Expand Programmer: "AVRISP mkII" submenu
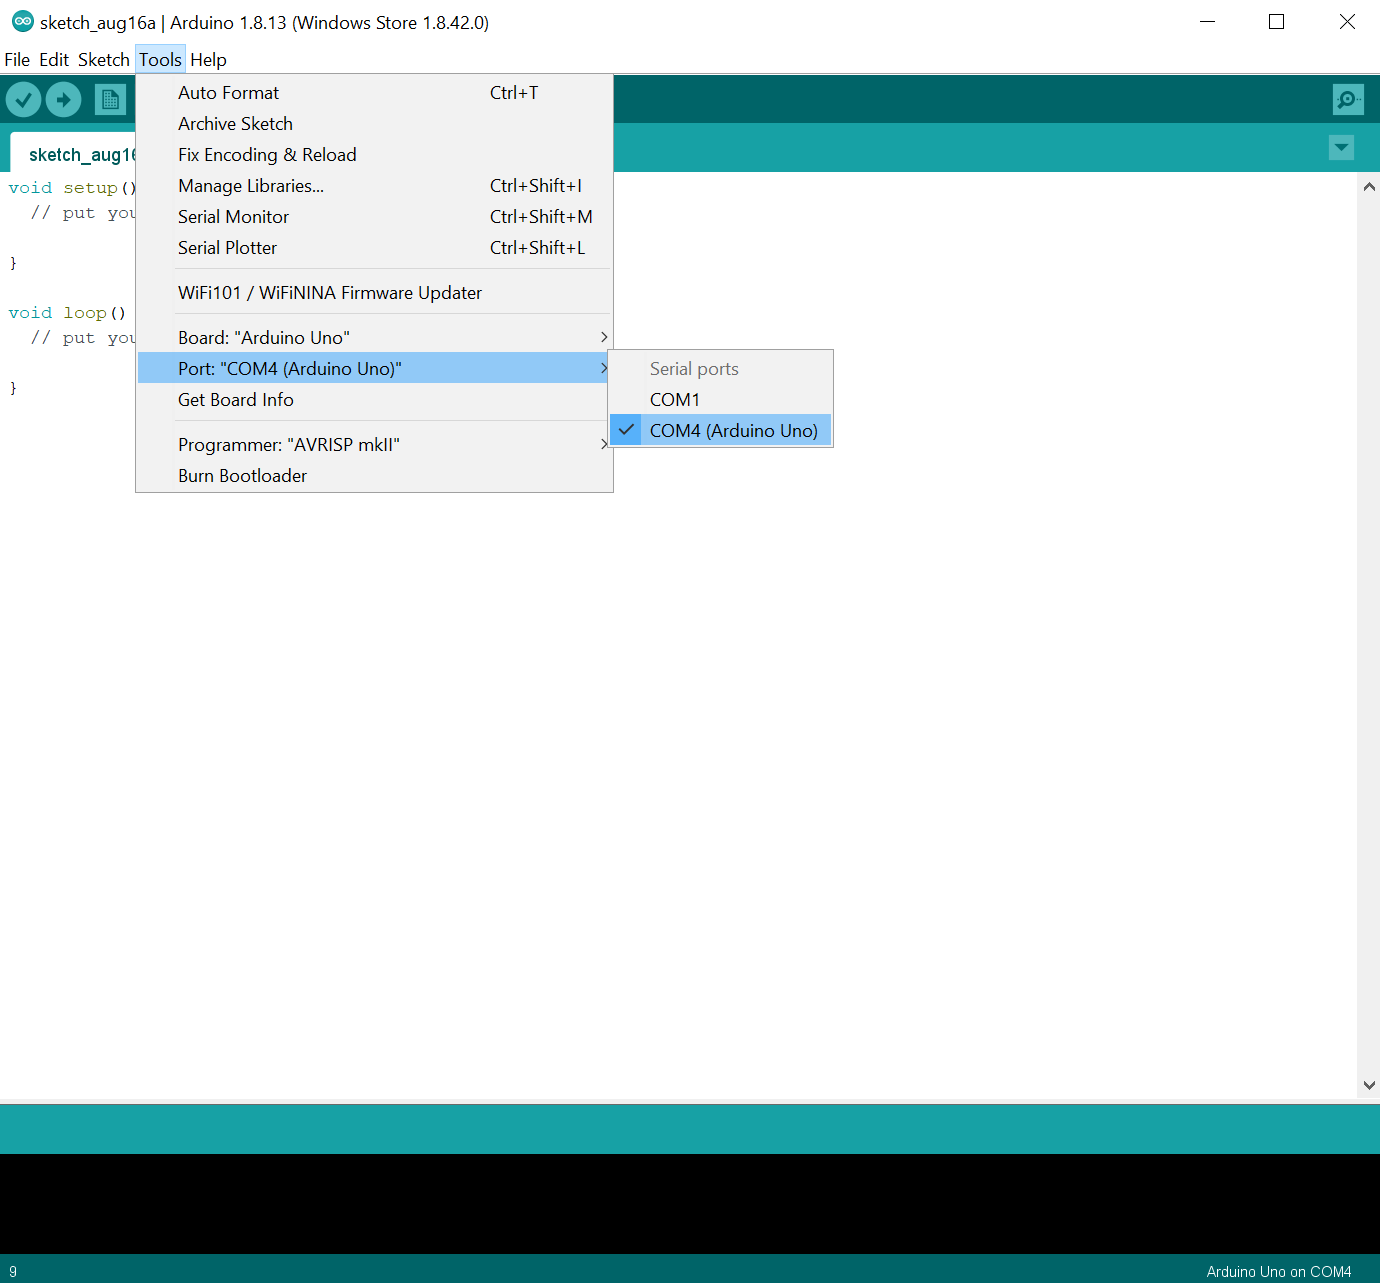Screen dimensions: 1380x1283 point(374,445)
